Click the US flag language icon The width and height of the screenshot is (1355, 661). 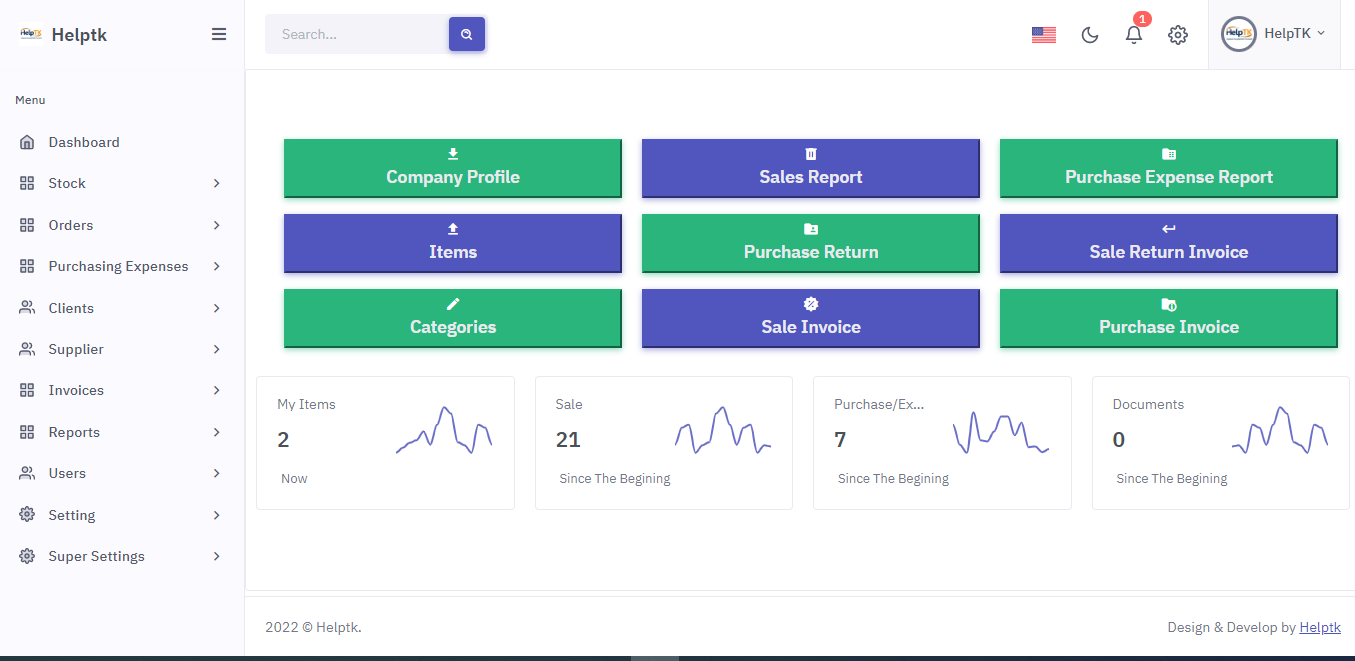[1043, 35]
